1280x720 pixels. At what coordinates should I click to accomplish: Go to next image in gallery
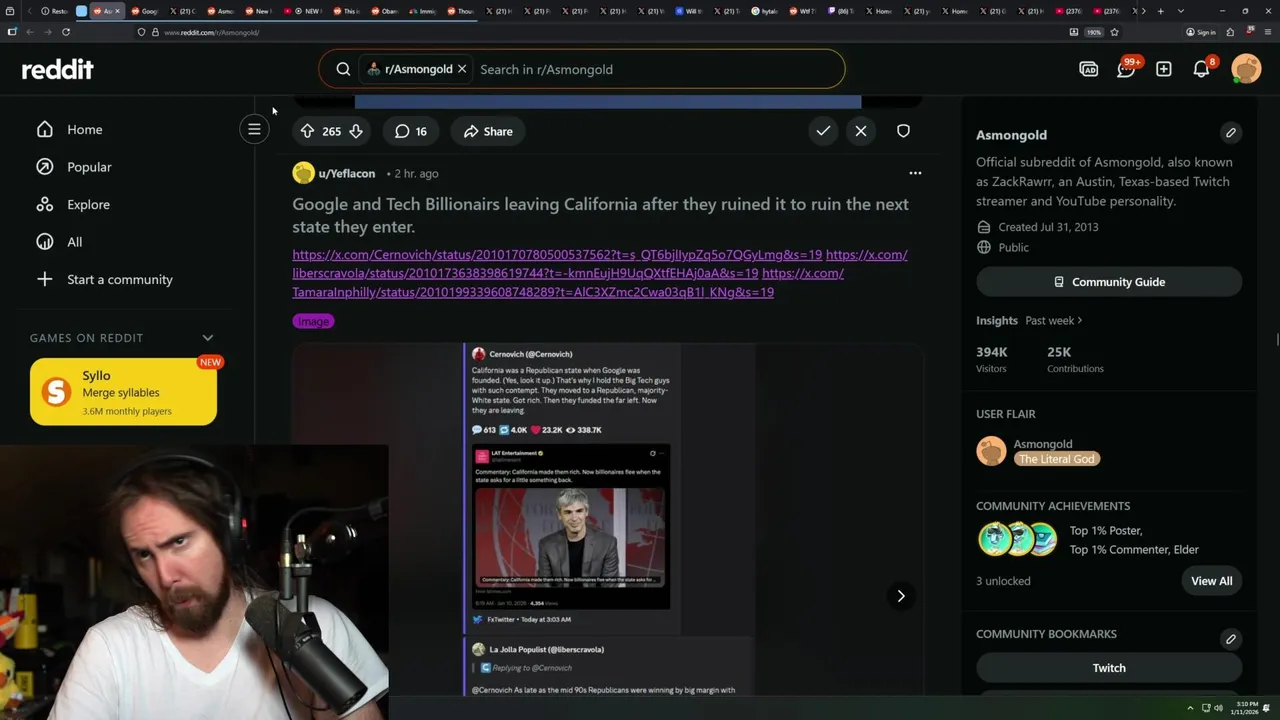(901, 596)
